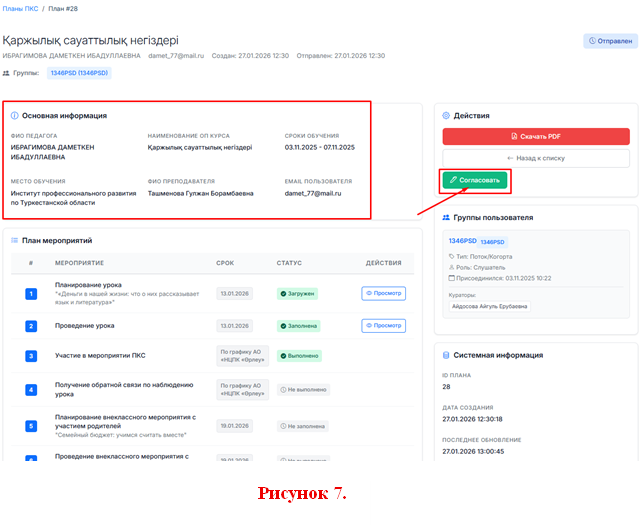Click the users icon beside Группы пользователя

click(x=446, y=217)
